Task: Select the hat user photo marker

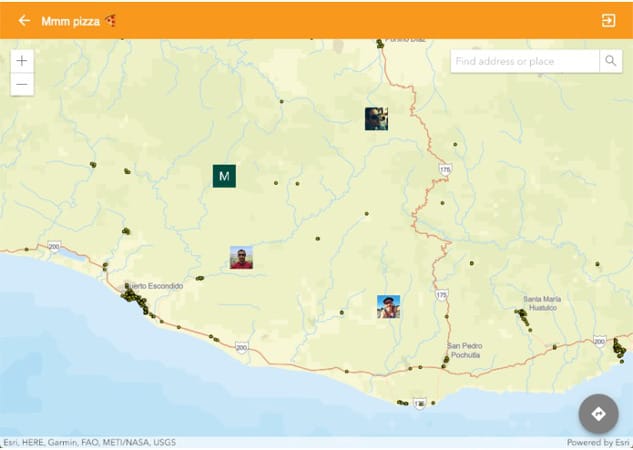Action: (x=388, y=306)
